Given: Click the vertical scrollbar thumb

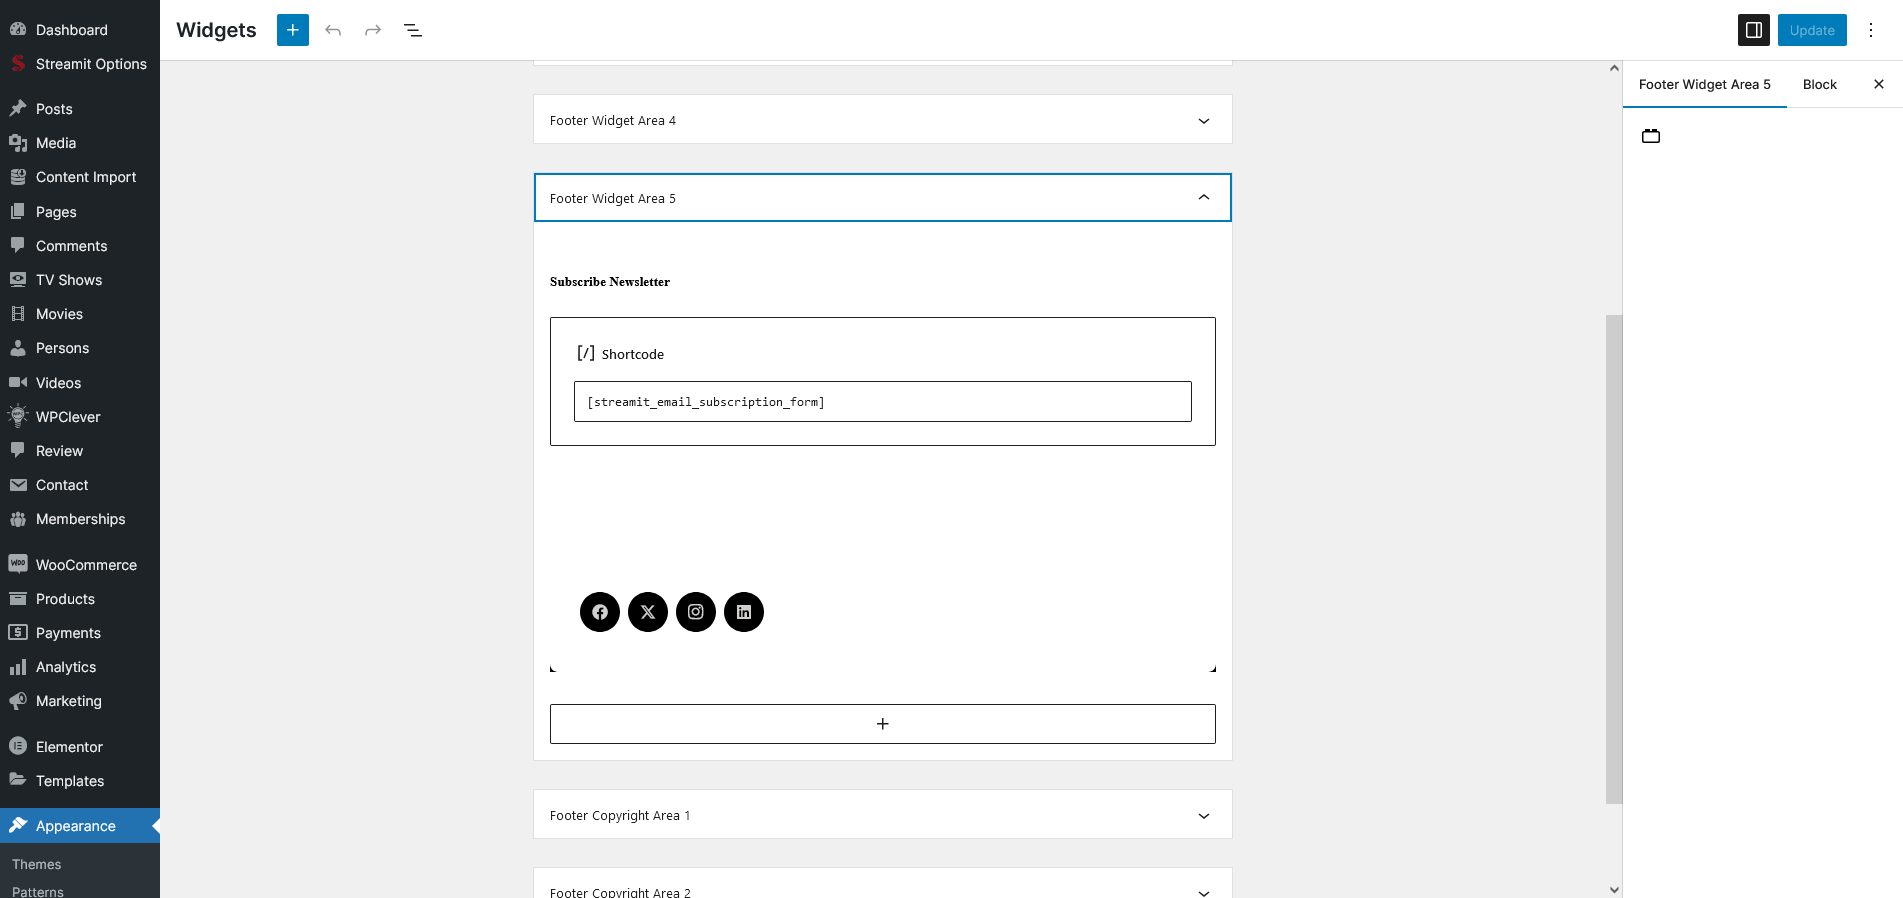Looking at the screenshot, I should point(1614,559).
